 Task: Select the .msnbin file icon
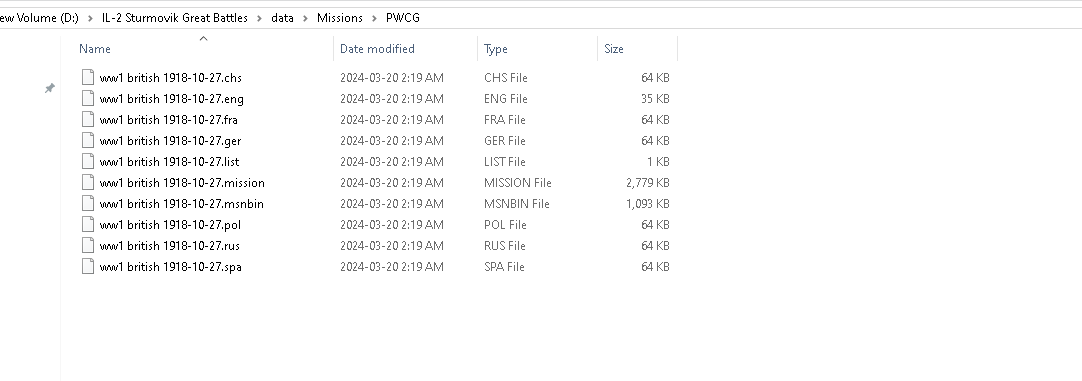[88, 203]
